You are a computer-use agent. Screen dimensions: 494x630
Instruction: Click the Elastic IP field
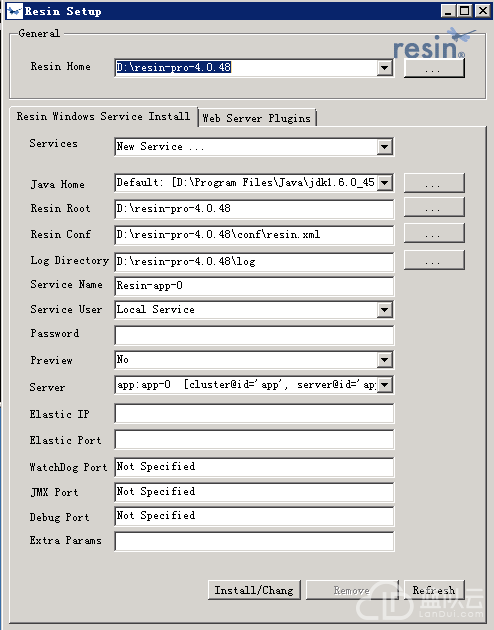click(x=254, y=413)
